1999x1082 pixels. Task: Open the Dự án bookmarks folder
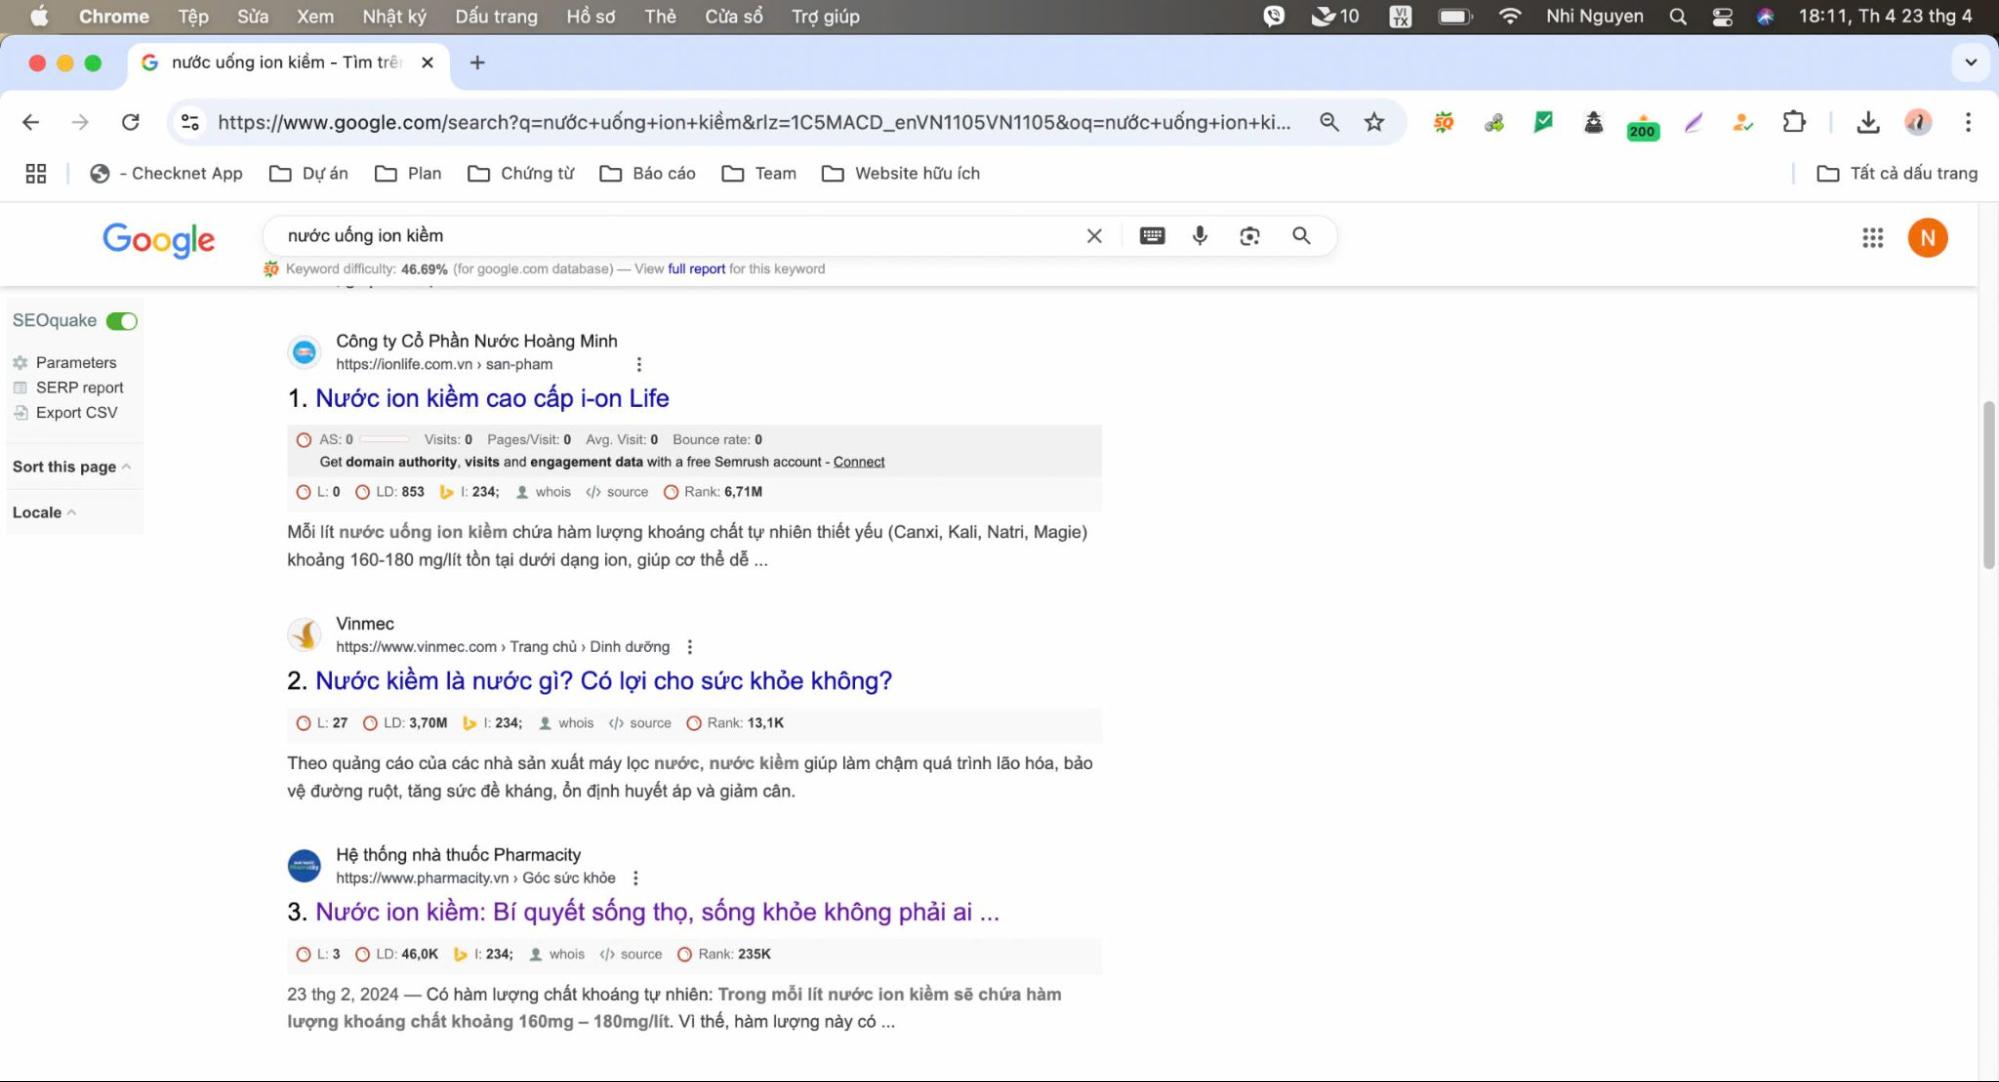pos(309,173)
